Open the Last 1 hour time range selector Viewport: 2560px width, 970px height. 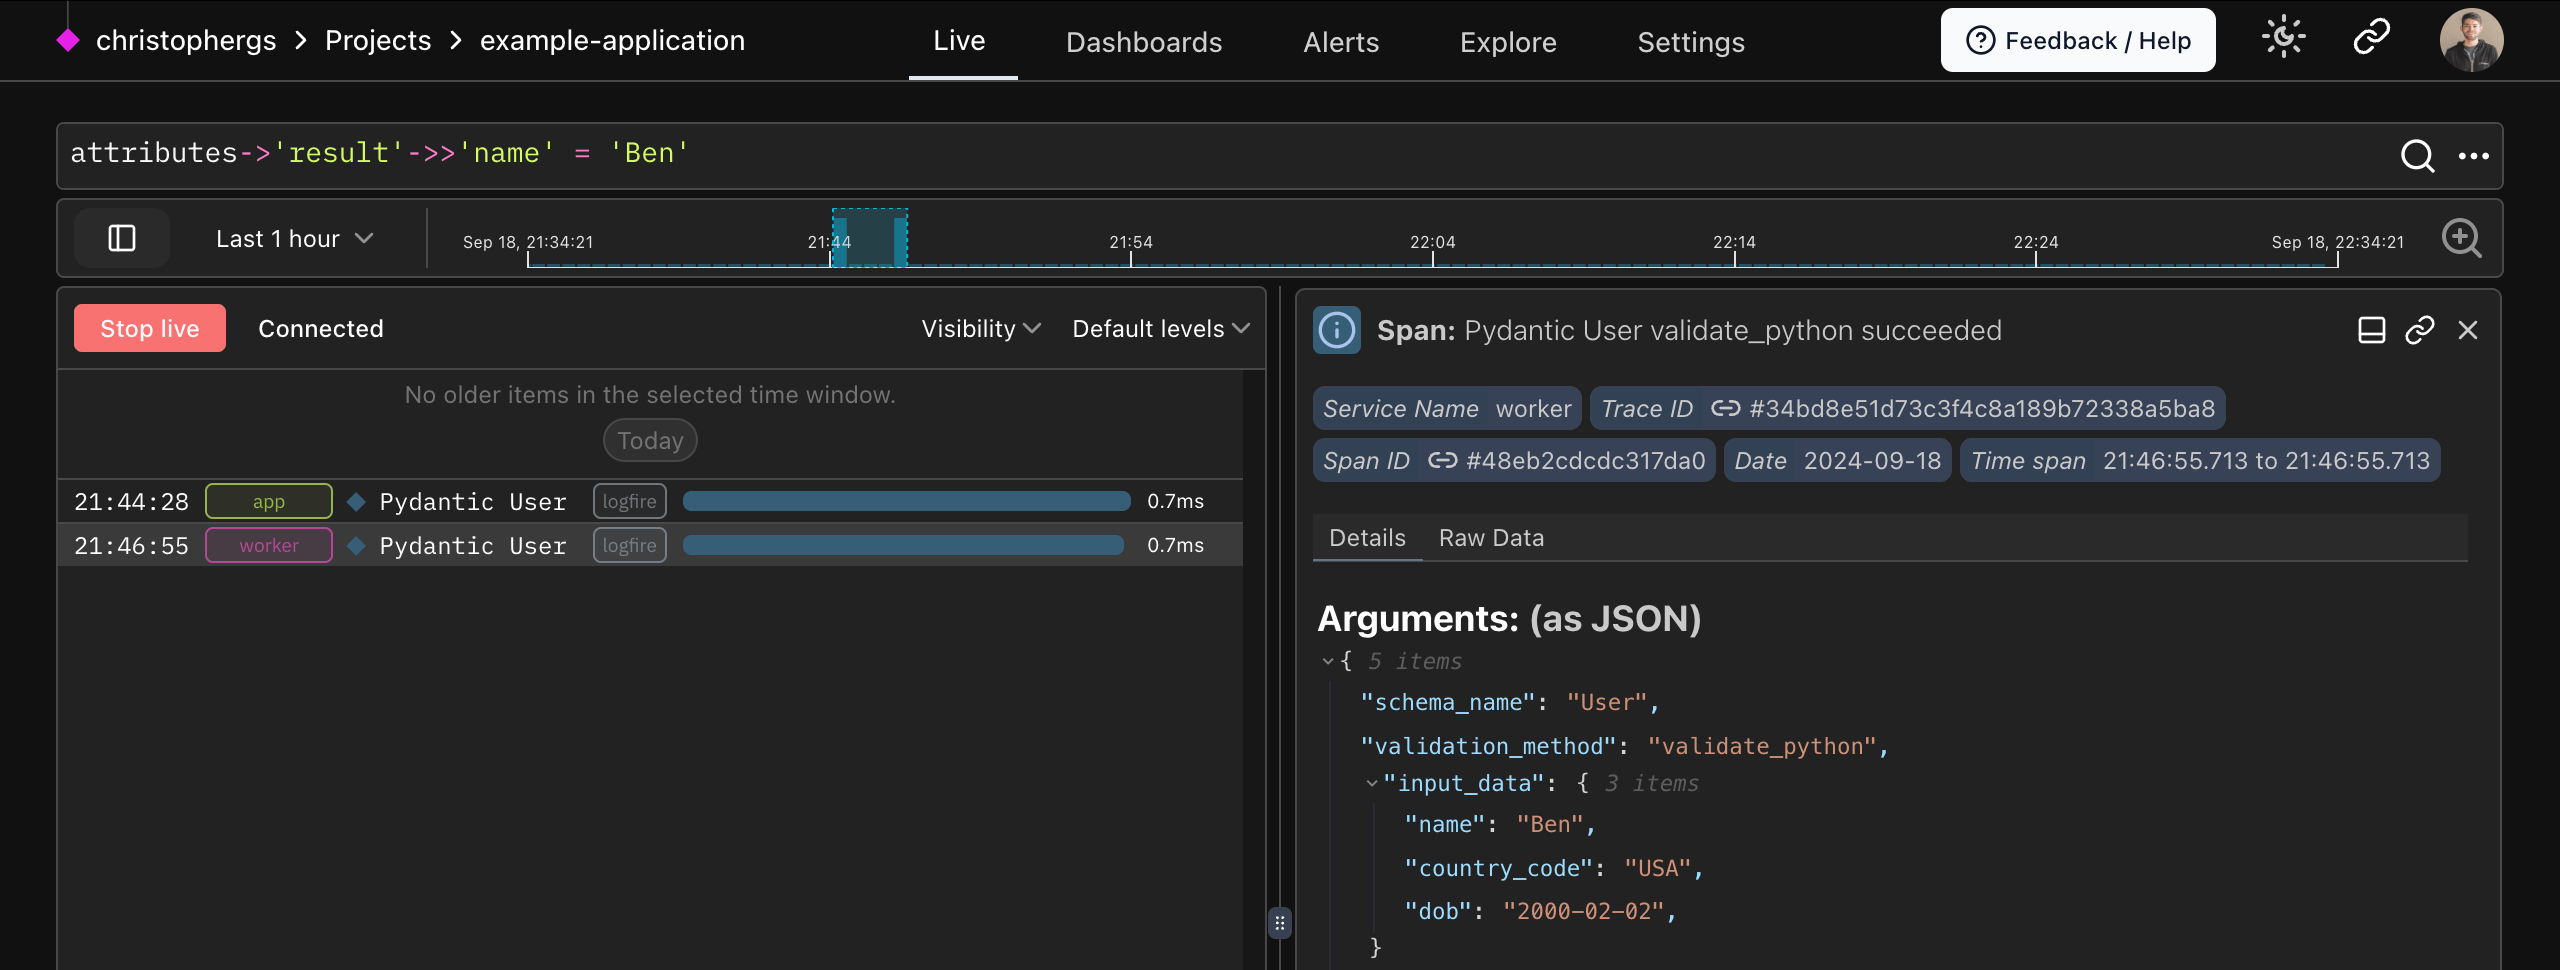(x=294, y=238)
